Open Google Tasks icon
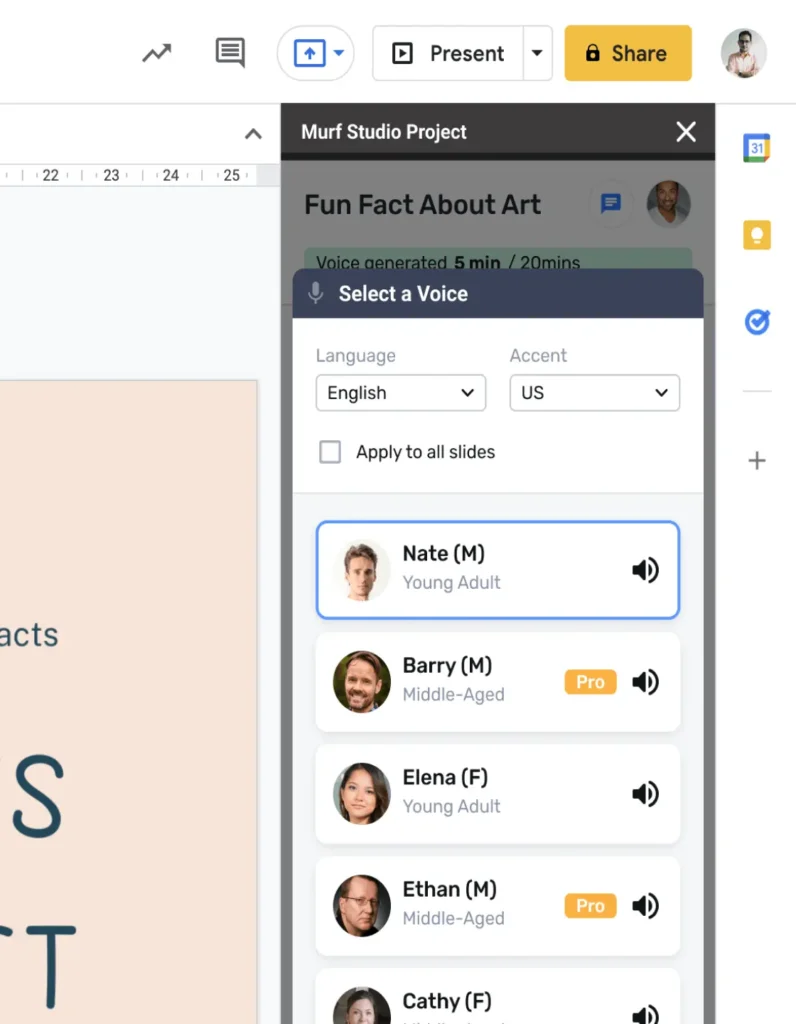 tap(757, 322)
